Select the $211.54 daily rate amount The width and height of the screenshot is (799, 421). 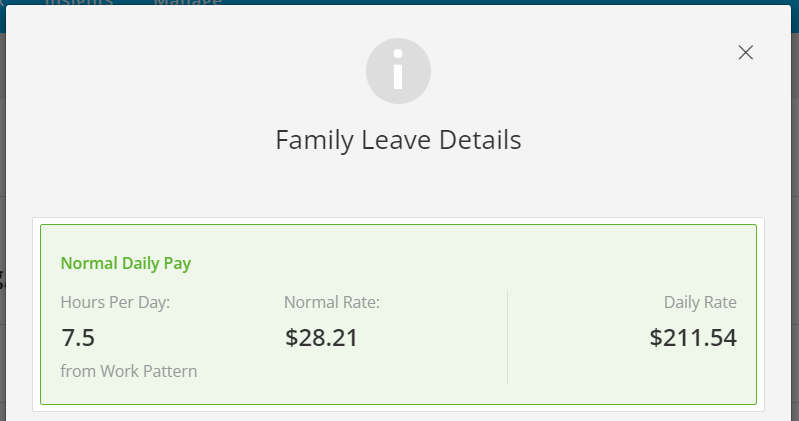point(693,337)
